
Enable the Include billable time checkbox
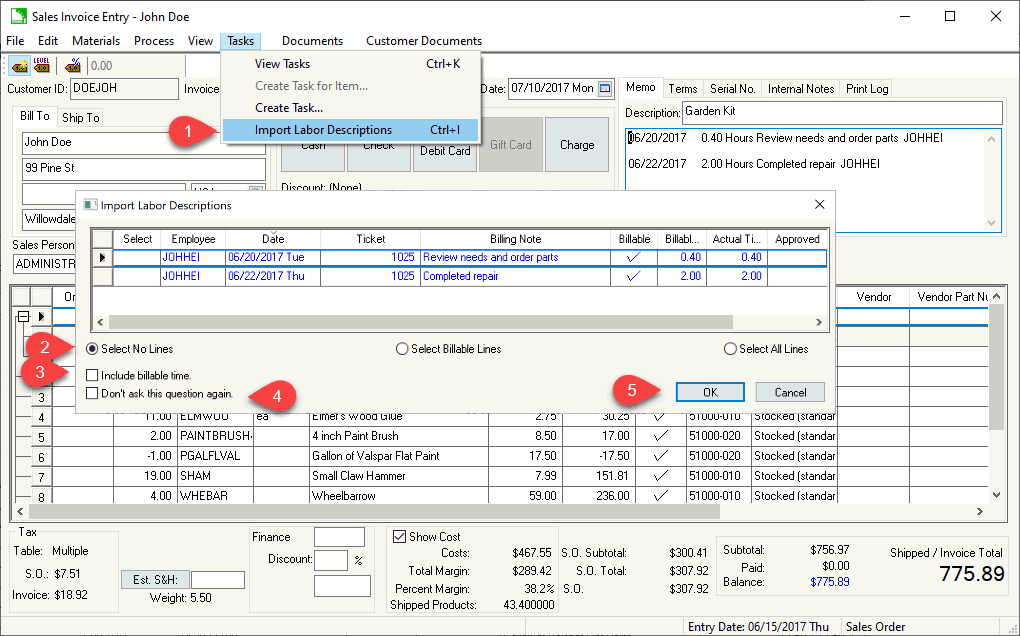[92, 375]
